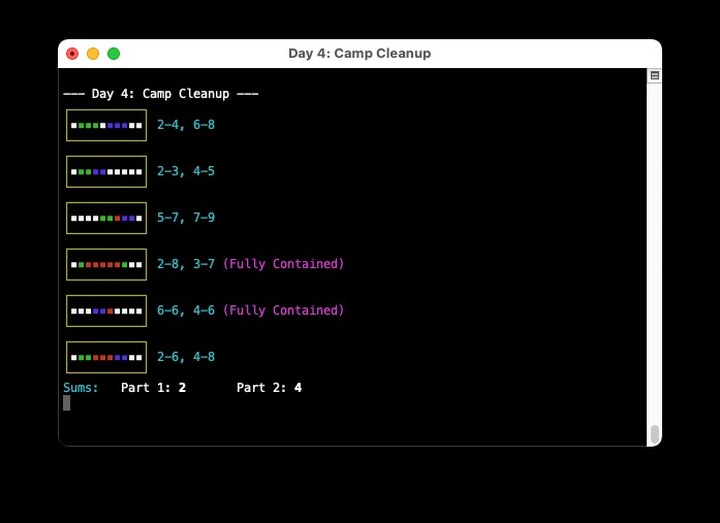The image size is (720, 523).
Task: Click the '2-6, 4-8' range text
Action: (x=186, y=357)
